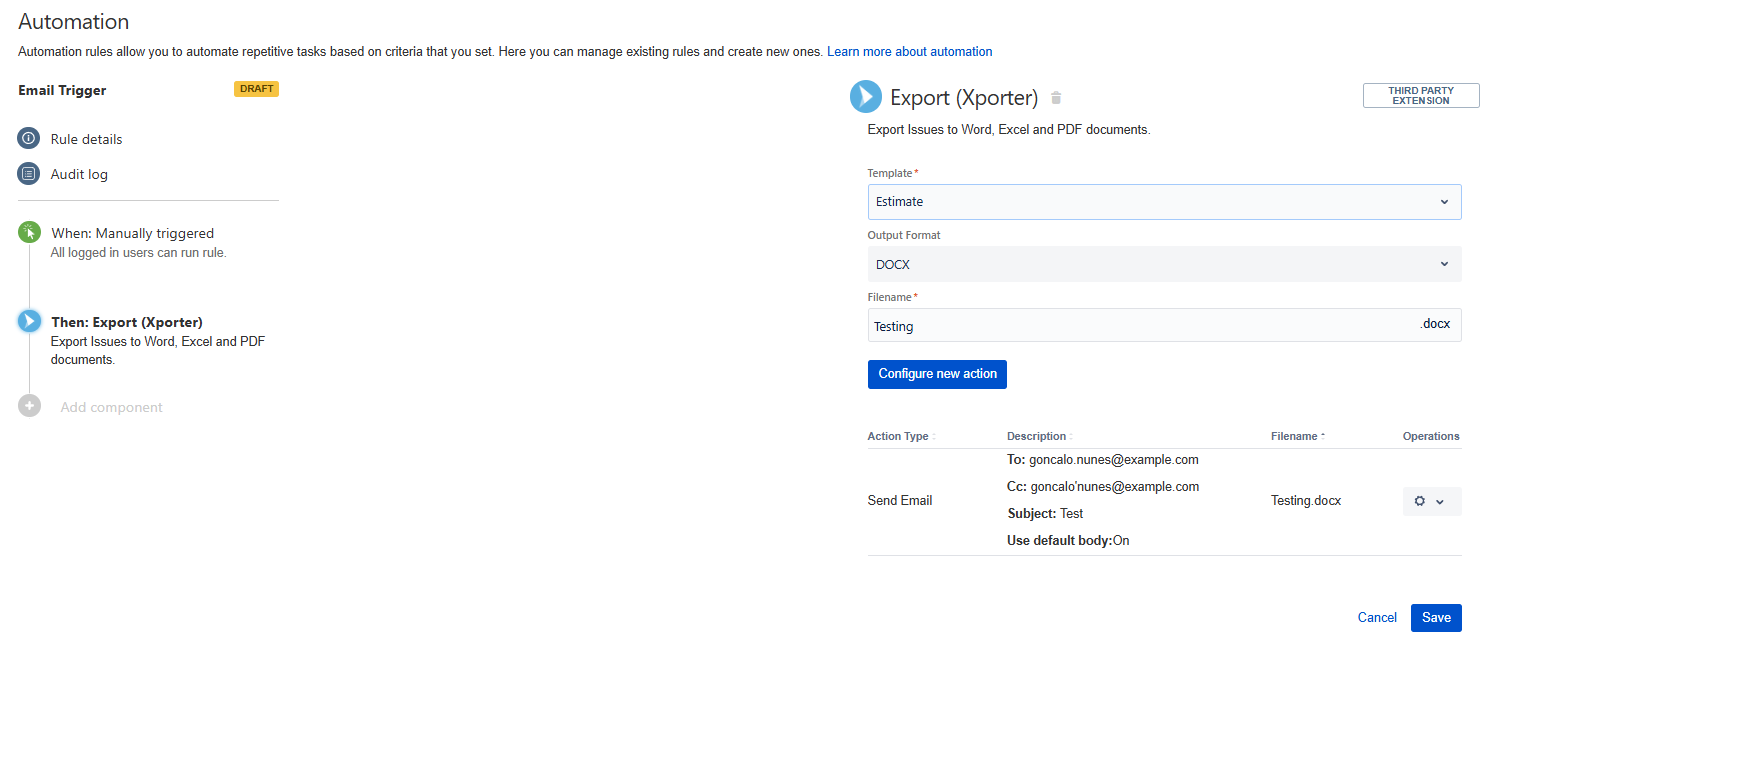
Task: Open Audit log section
Action: click(79, 174)
